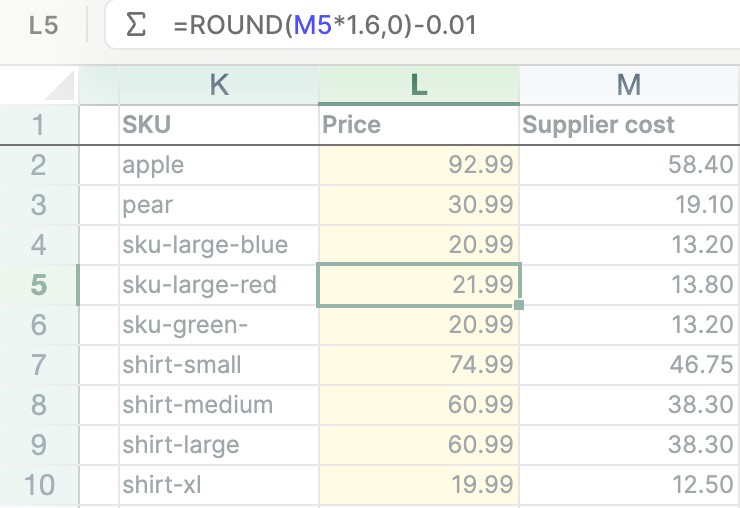
Task: Click the 'SKU' header cell
Action: tap(219, 125)
